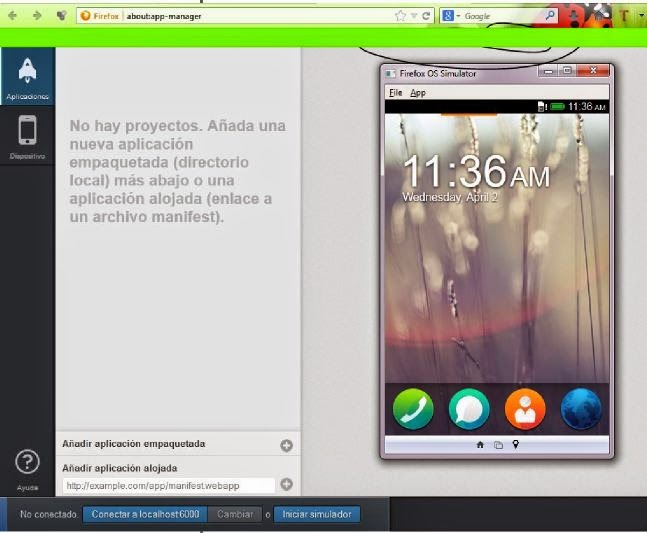
Task: Open the Aplicaciones panel rocket icon
Action: [27, 71]
